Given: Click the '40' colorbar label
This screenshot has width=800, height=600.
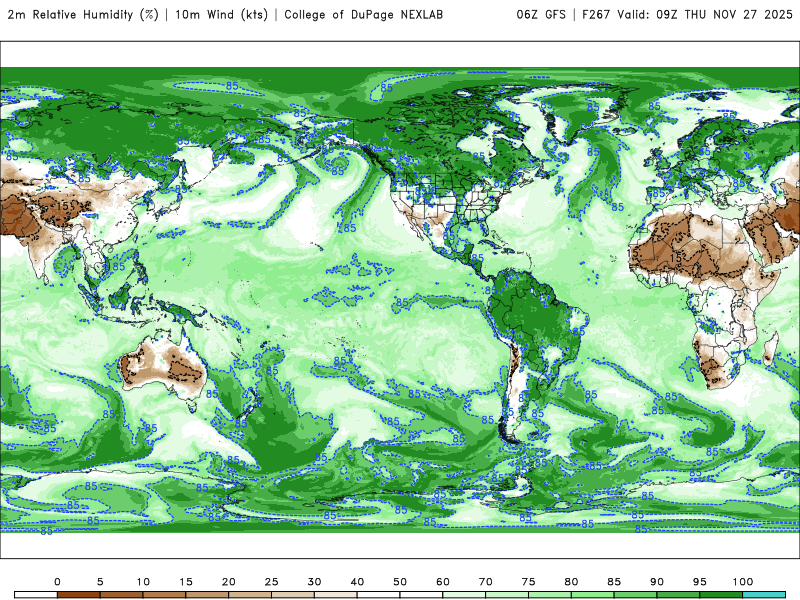Looking at the screenshot, I should (x=357, y=582).
